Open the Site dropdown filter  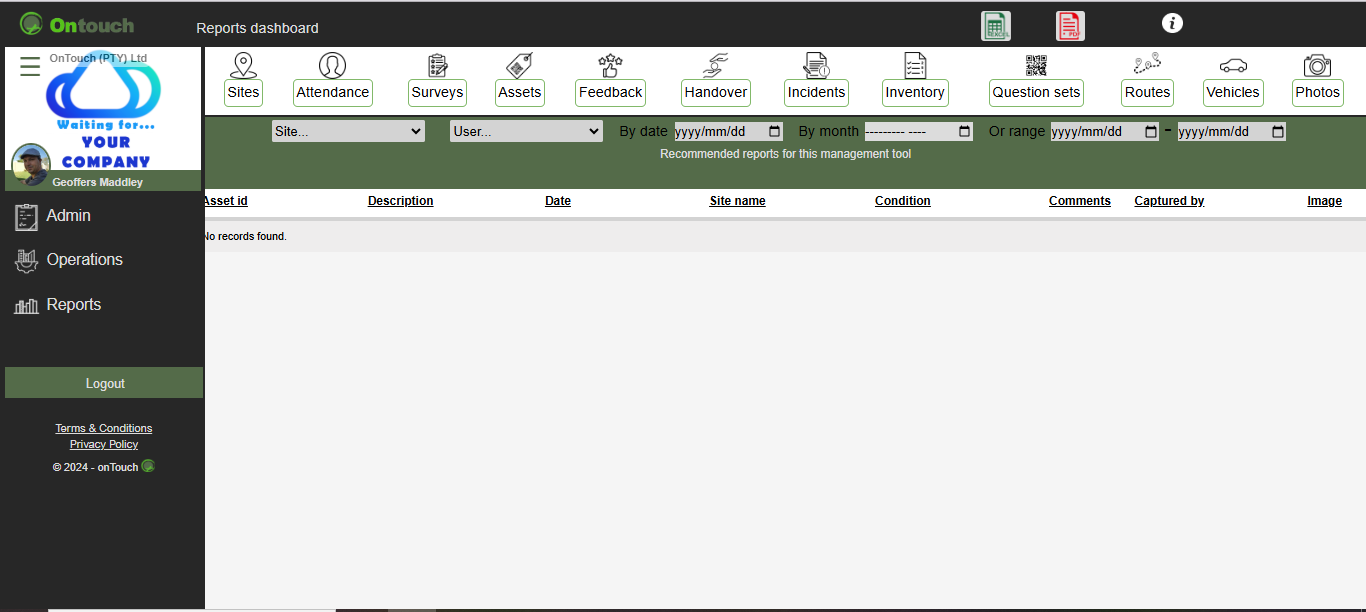point(348,131)
